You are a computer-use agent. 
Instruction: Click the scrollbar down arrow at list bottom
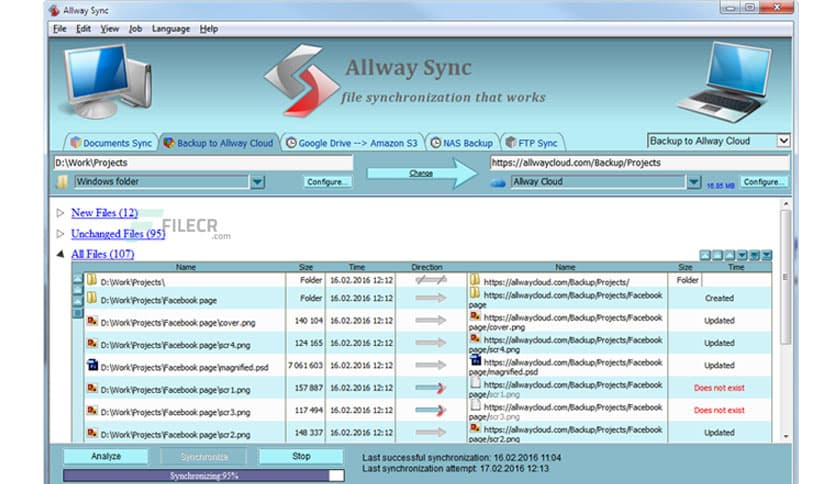tap(786, 437)
